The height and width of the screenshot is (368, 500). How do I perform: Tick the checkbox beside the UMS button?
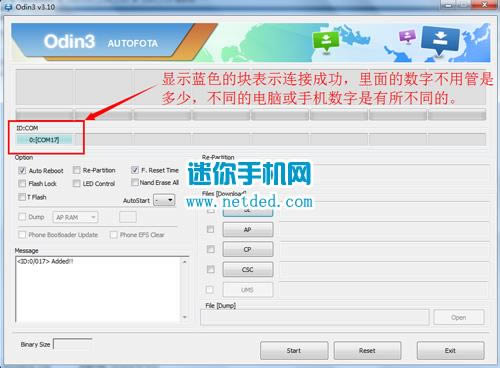coord(210,290)
